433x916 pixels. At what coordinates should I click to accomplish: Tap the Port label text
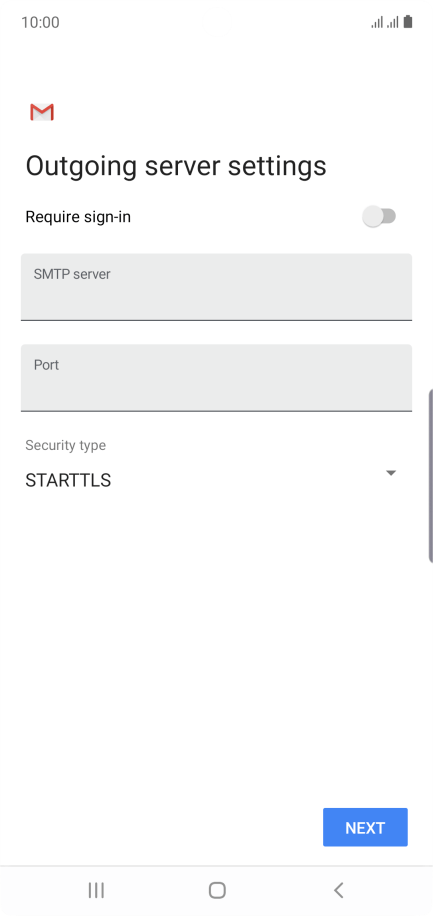(46, 365)
